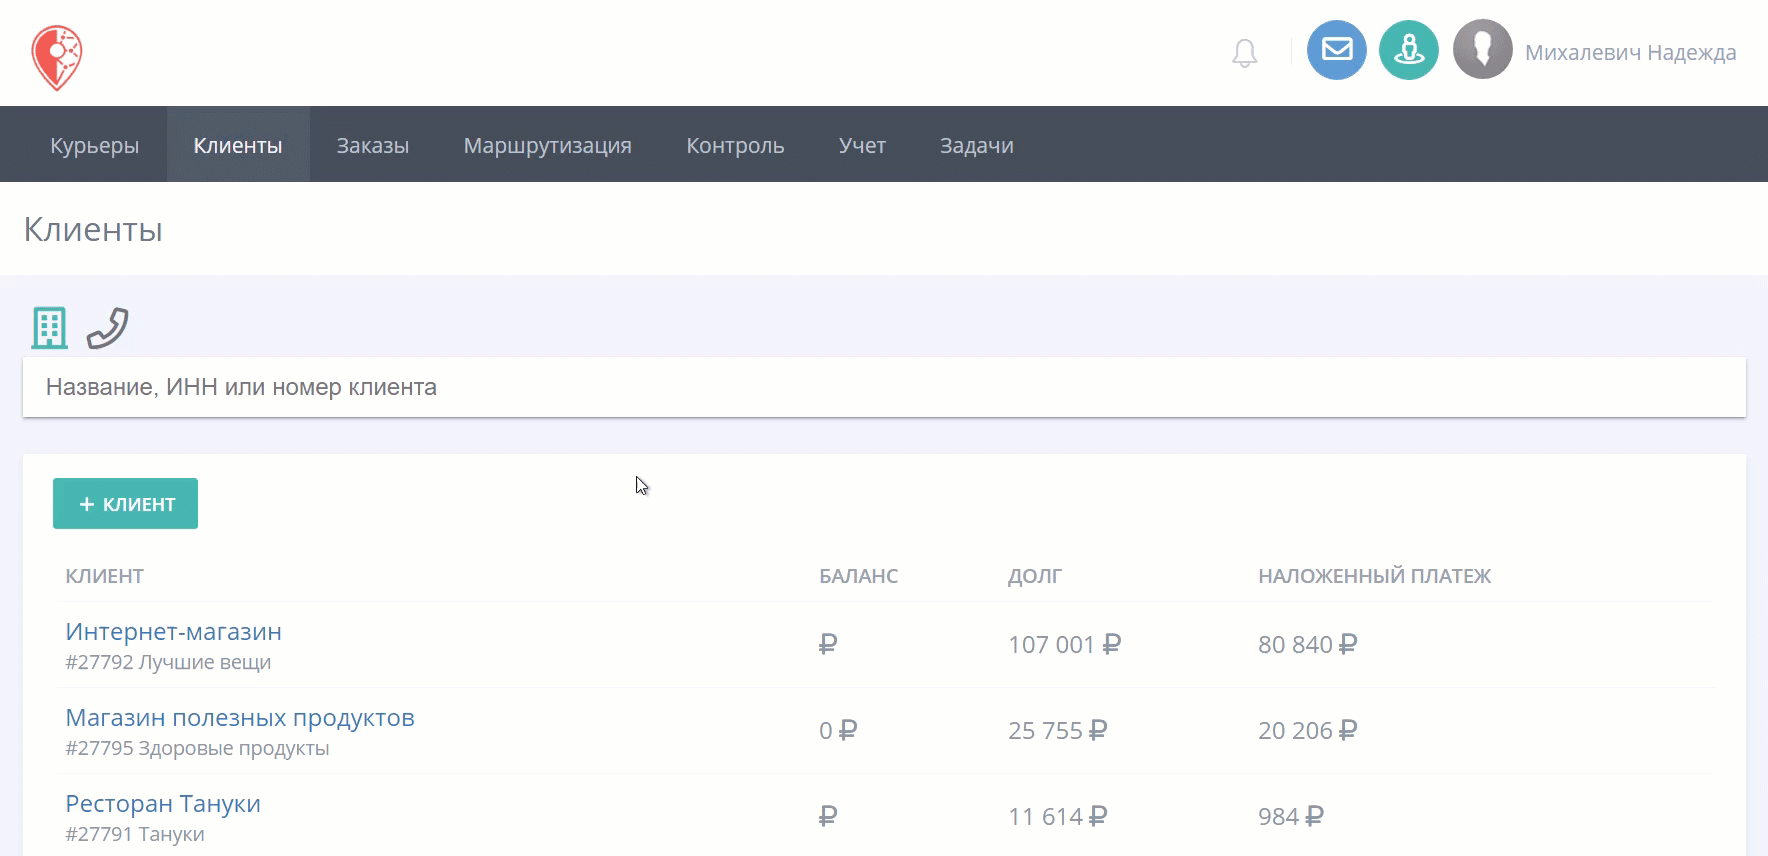Open user avatar profile picture
The image size is (1768, 856).
coord(1483,50)
